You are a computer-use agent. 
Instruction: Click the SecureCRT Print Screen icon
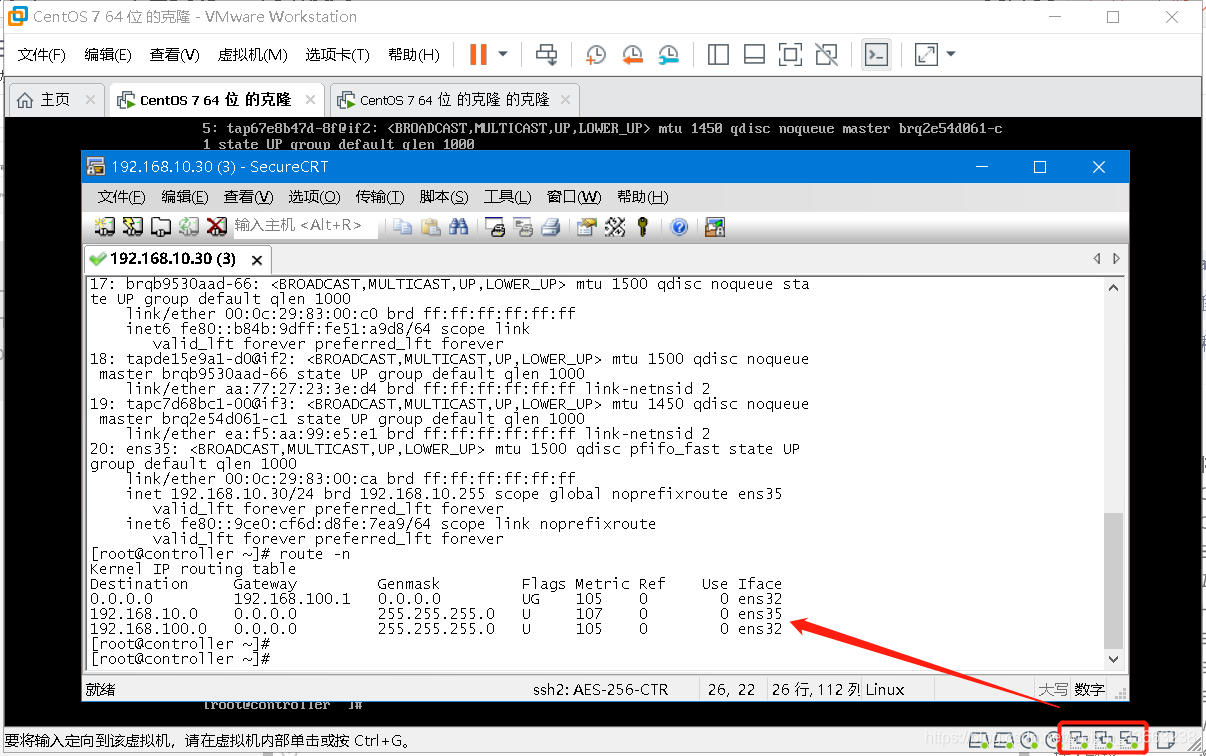(x=495, y=227)
